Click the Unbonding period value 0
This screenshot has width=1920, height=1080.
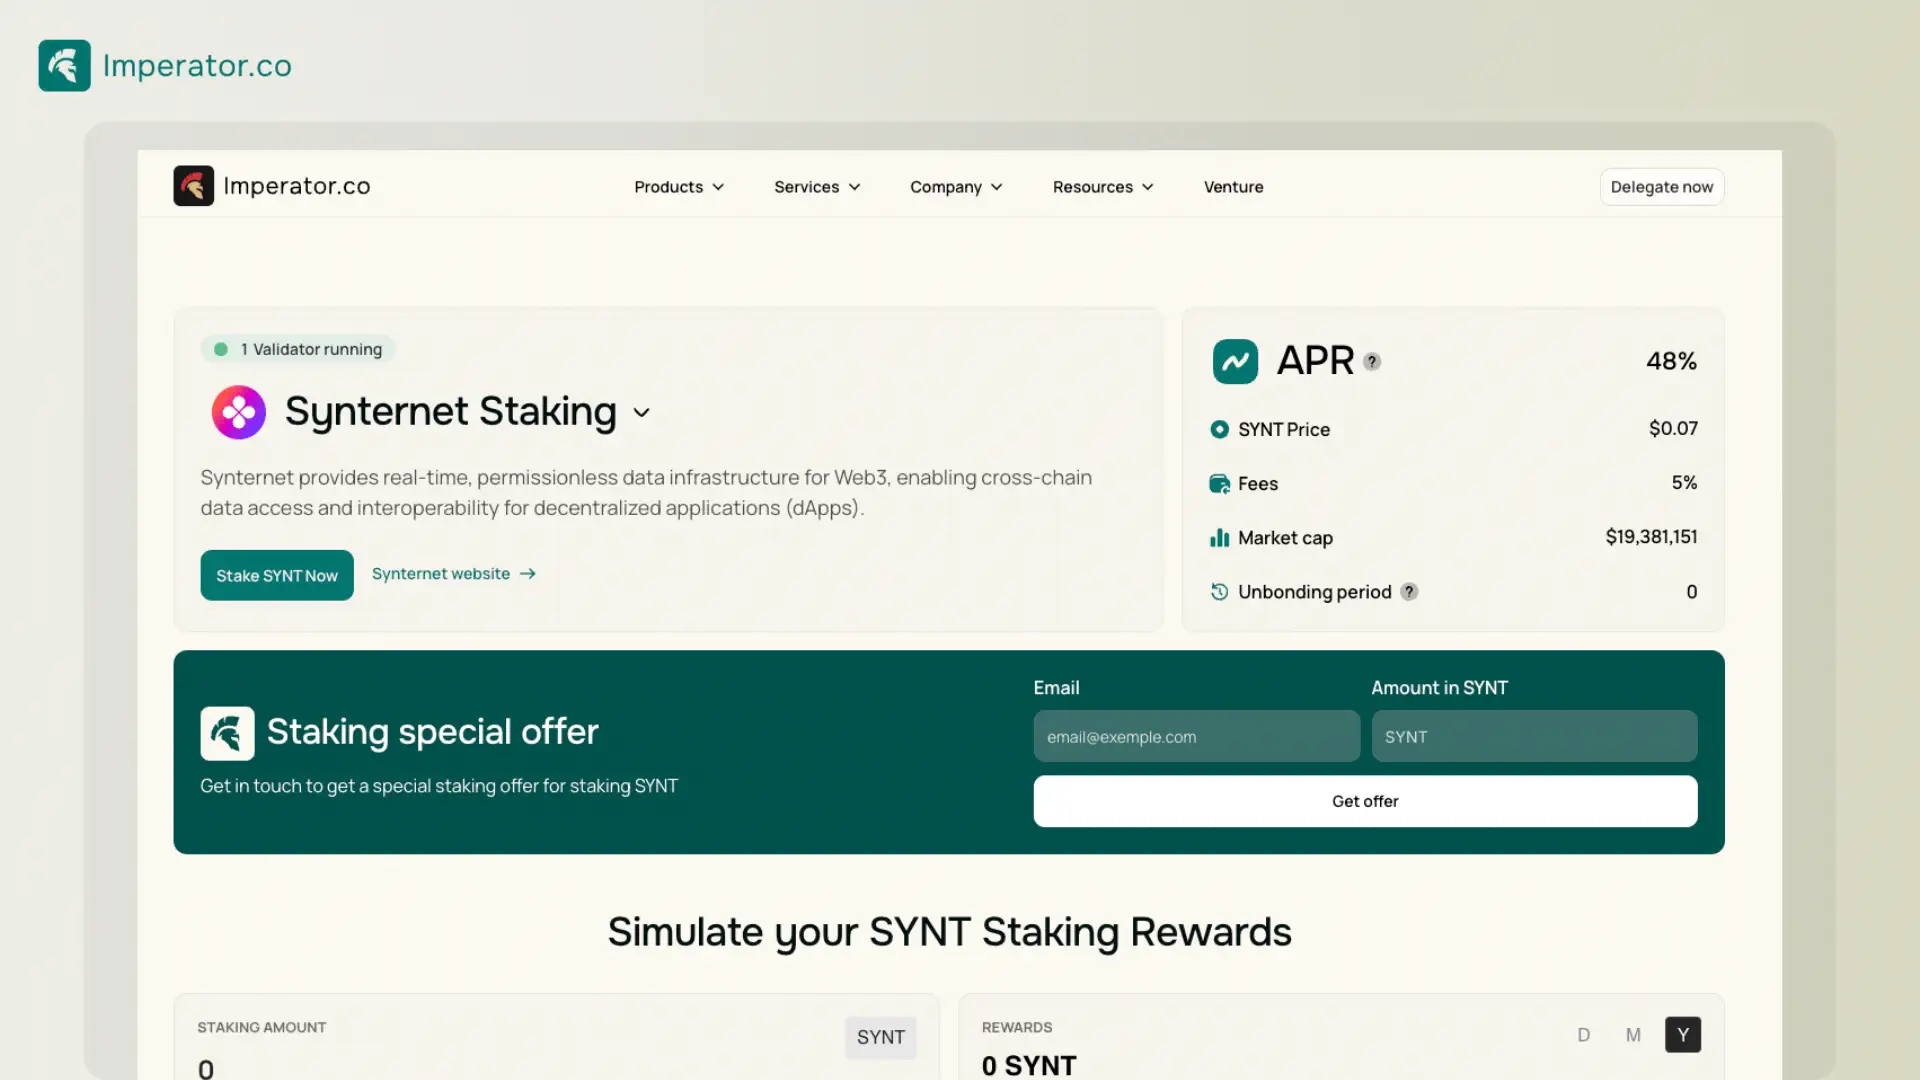coord(1691,592)
